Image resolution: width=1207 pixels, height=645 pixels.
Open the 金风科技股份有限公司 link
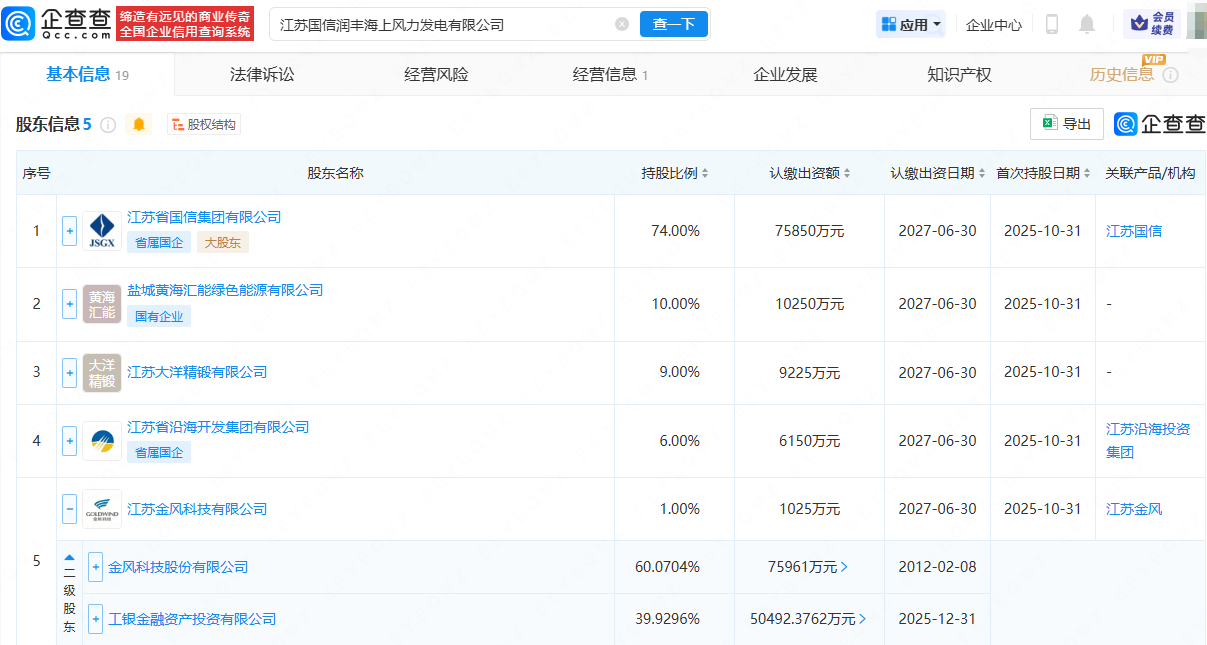point(178,567)
